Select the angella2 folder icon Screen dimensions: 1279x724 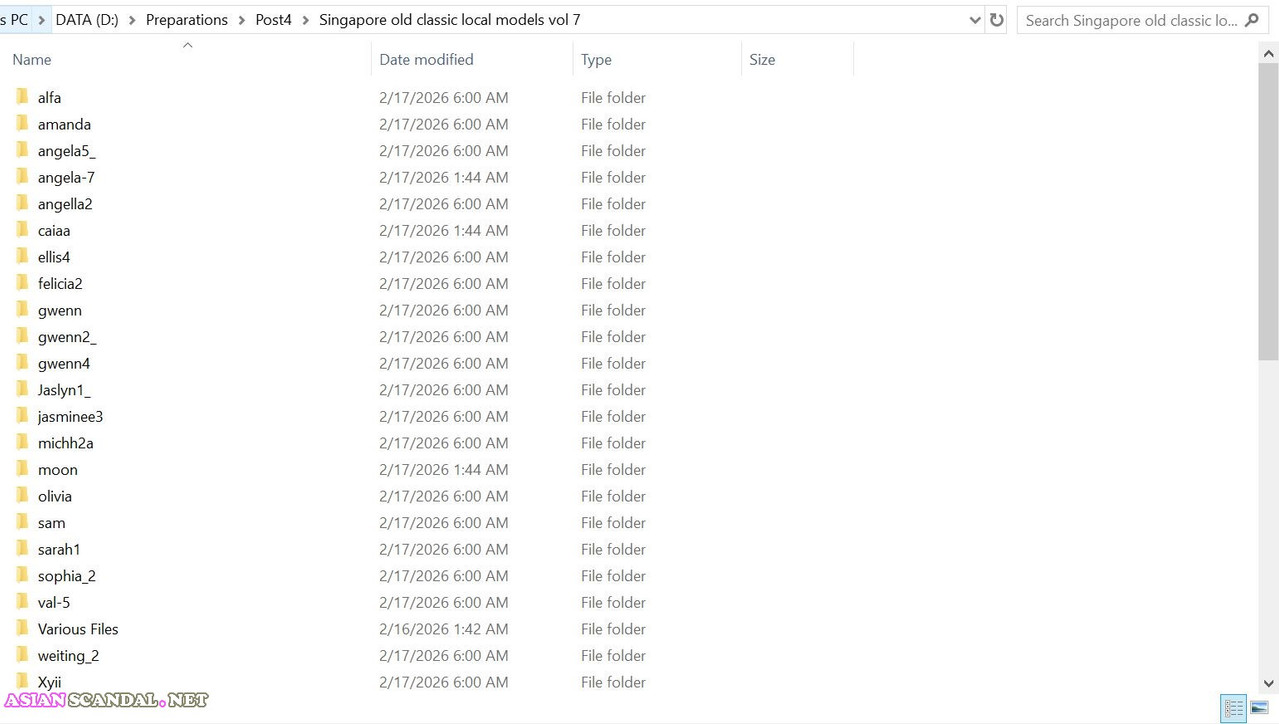coord(22,203)
